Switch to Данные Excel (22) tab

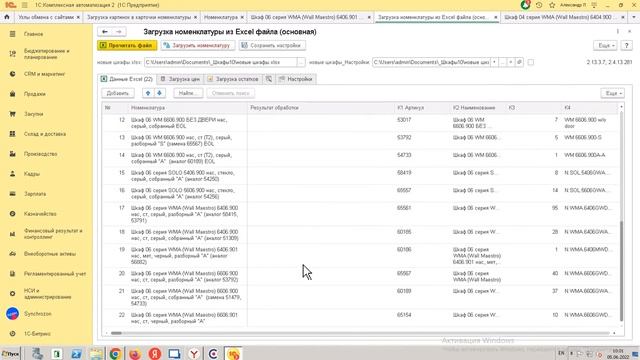pos(127,79)
